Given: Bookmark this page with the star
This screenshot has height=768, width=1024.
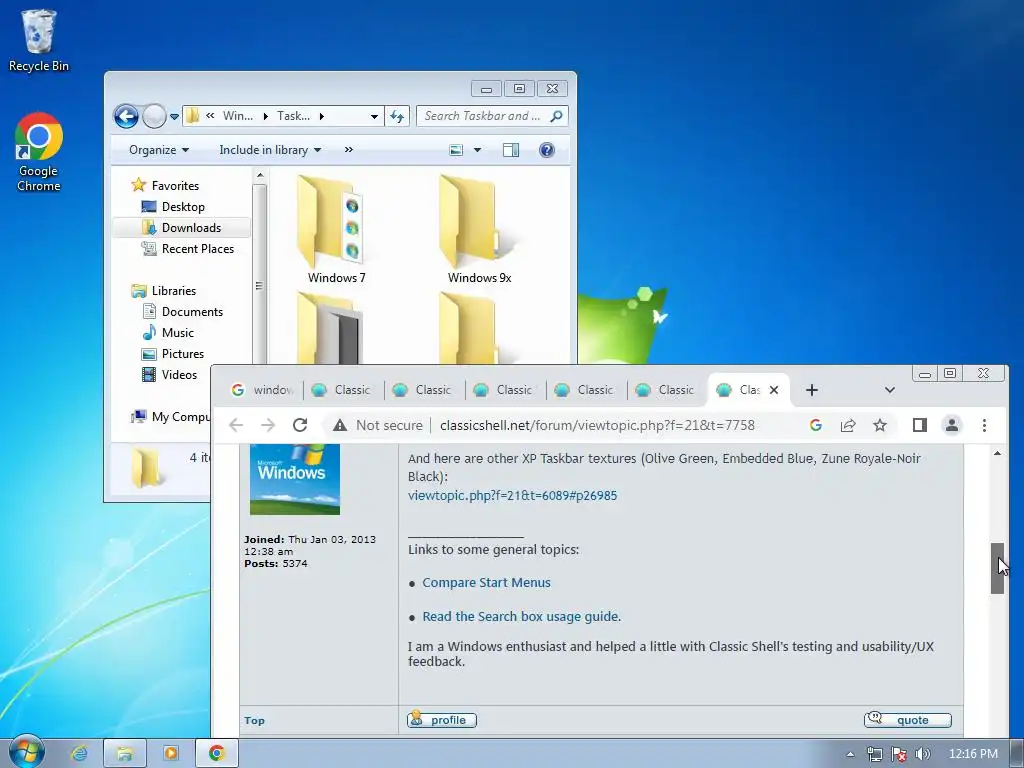Looking at the screenshot, I should coord(880,425).
